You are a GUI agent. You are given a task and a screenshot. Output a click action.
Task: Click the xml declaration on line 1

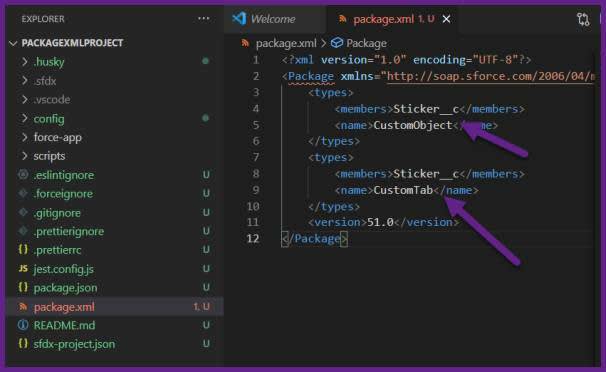406,60
